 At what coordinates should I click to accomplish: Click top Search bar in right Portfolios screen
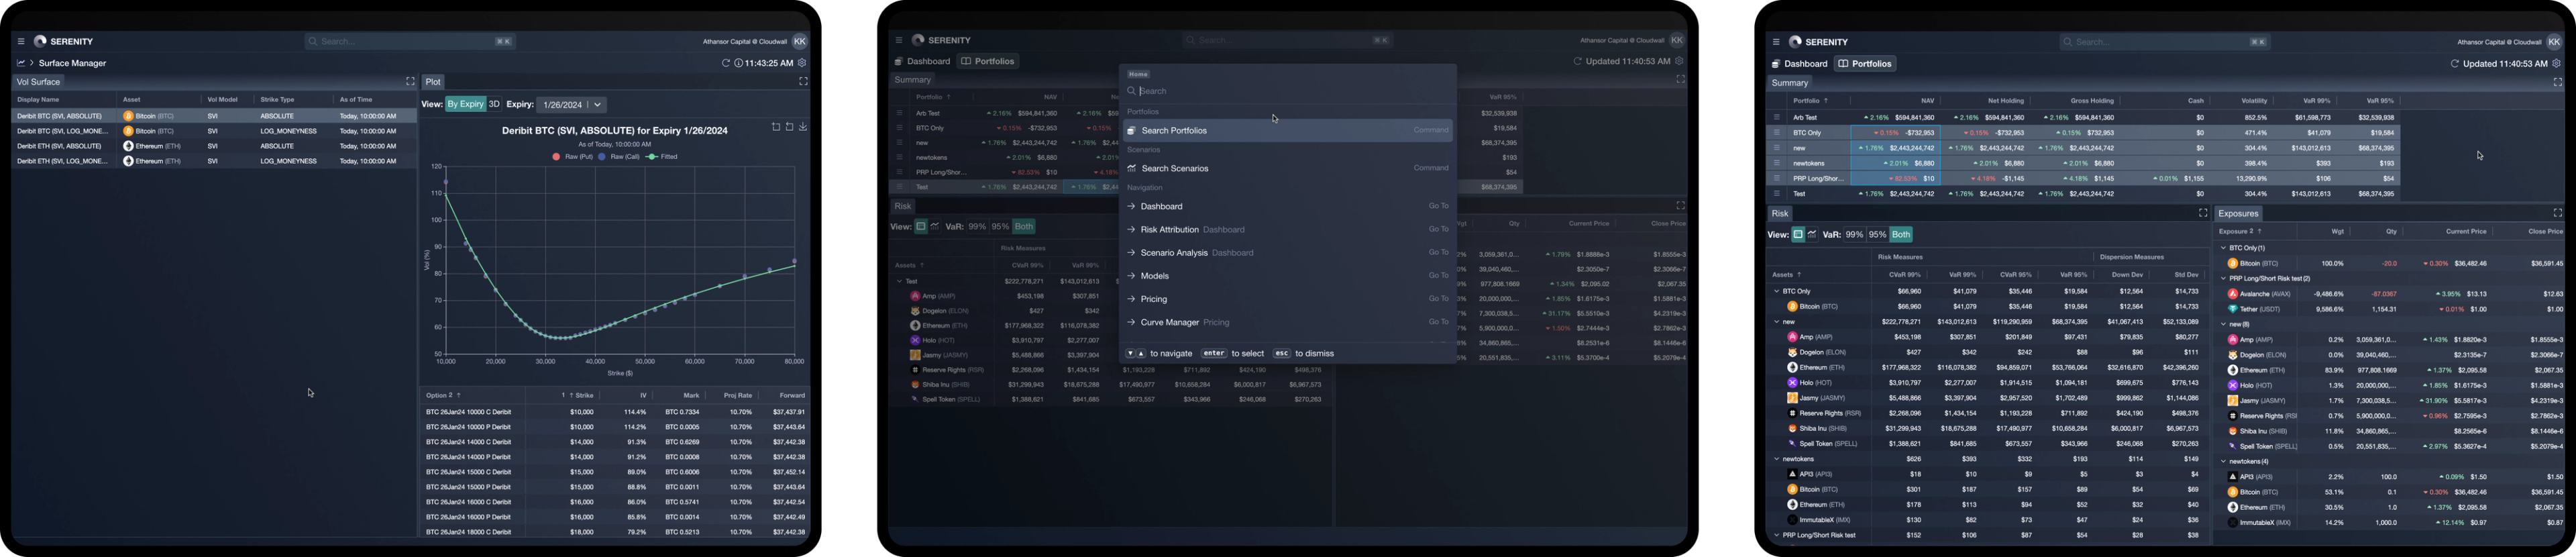click(x=2165, y=42)
